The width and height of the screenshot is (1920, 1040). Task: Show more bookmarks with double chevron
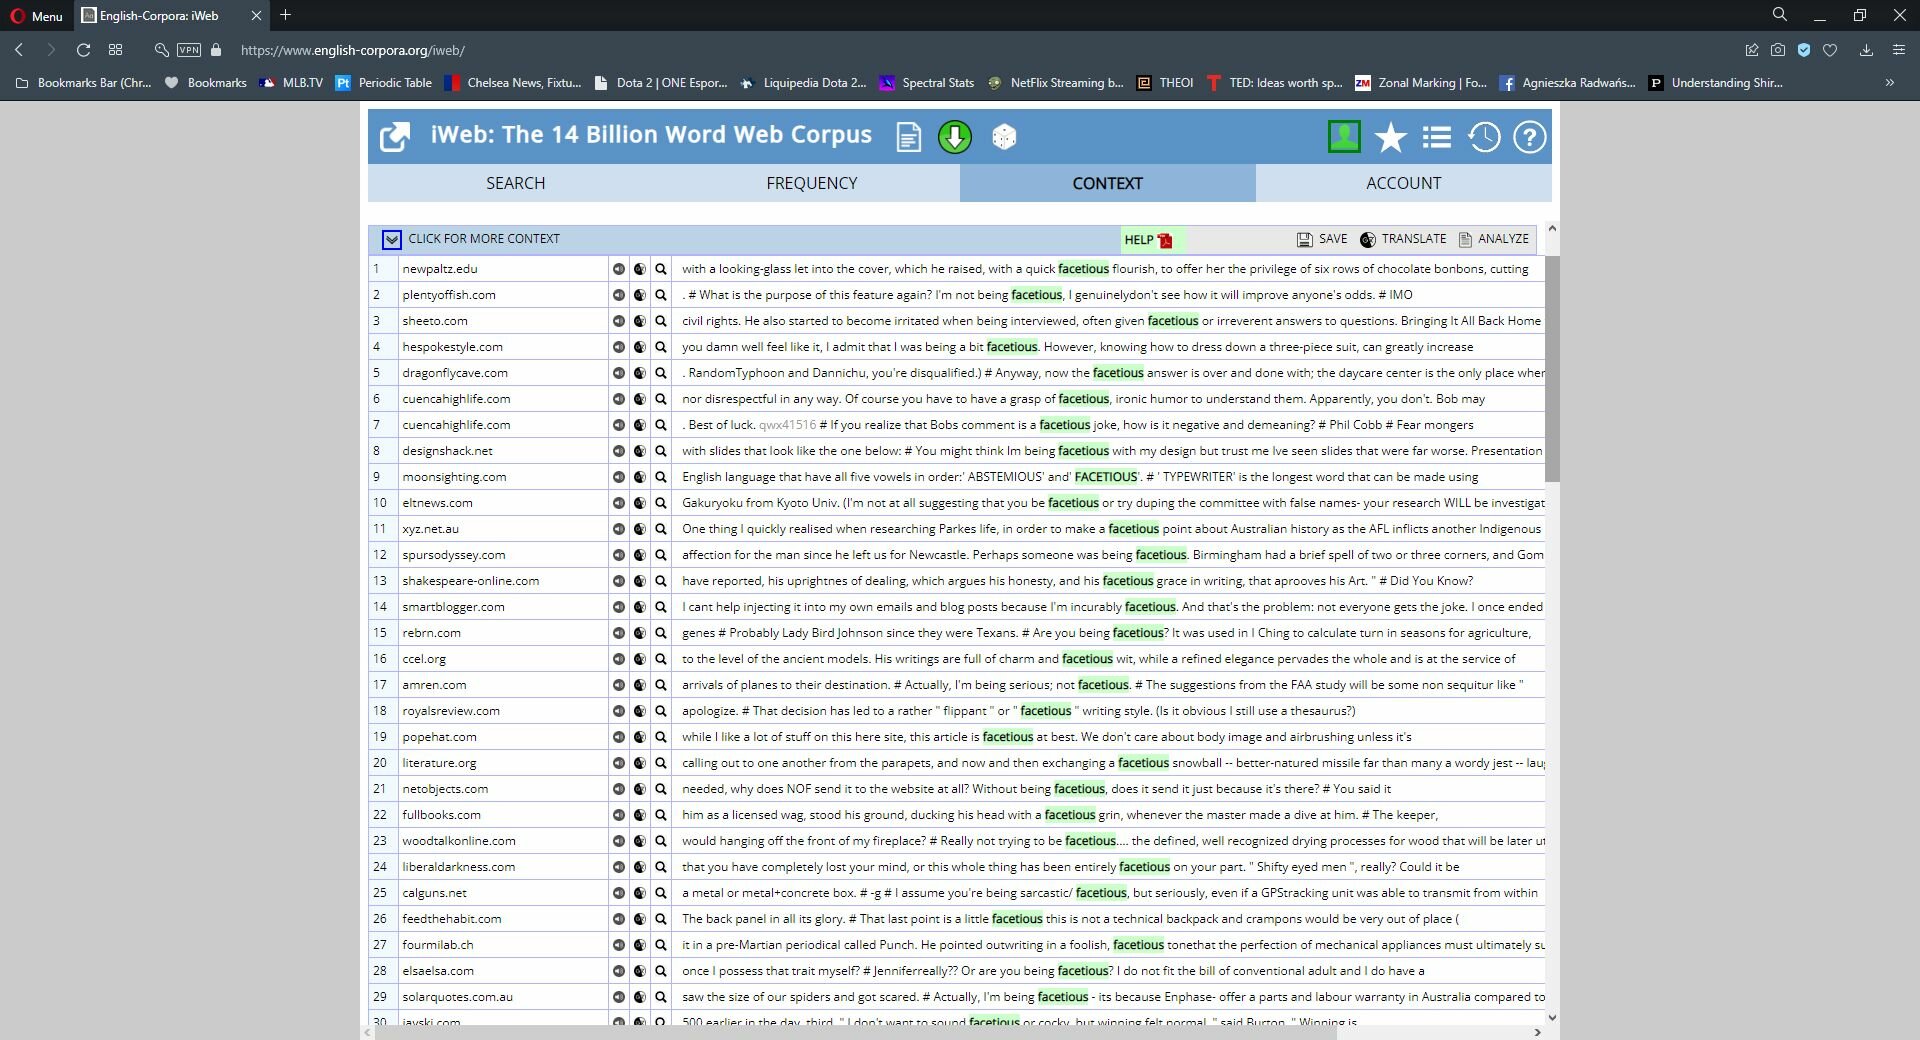1890,83
